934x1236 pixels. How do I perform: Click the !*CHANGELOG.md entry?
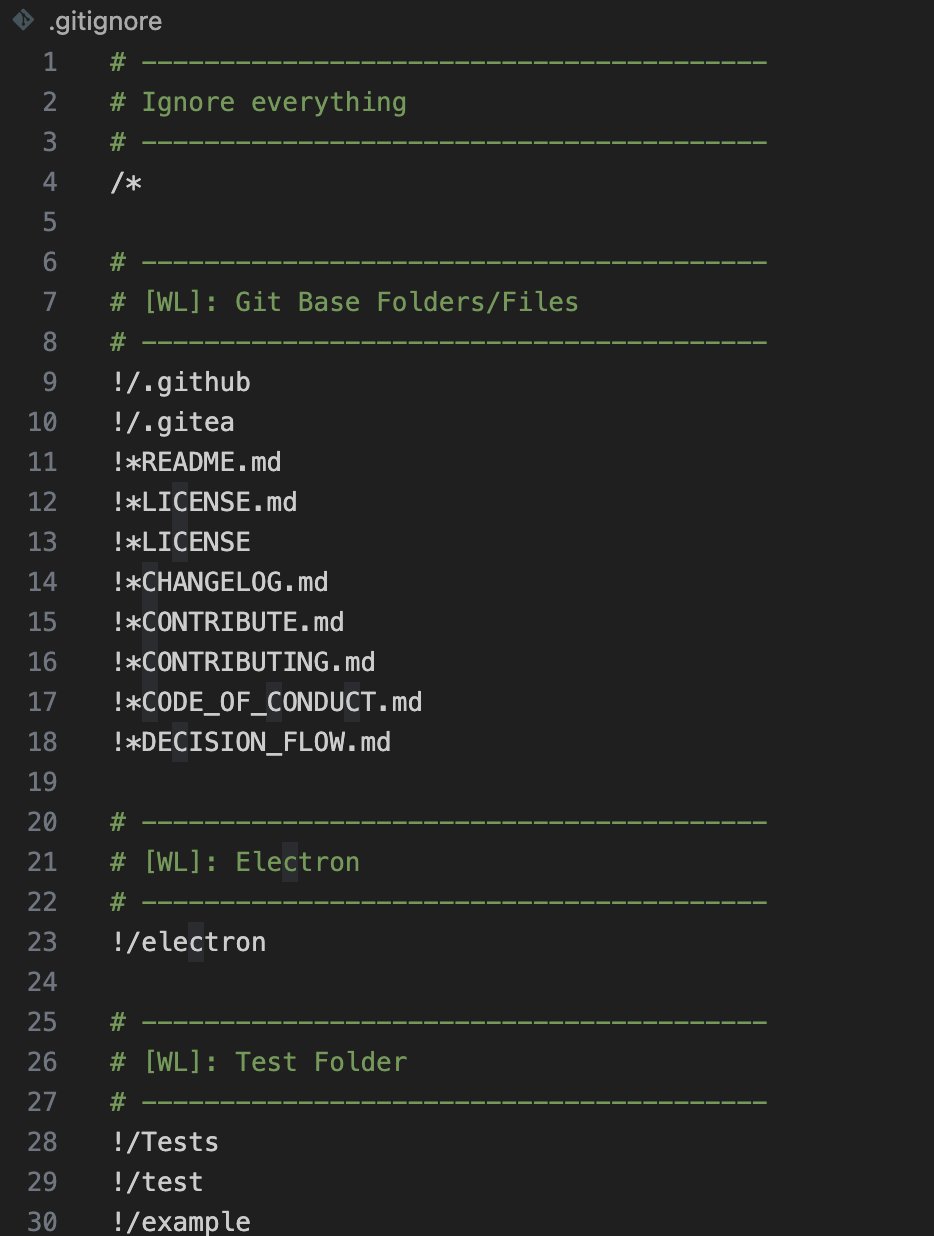tap(220, 582)
